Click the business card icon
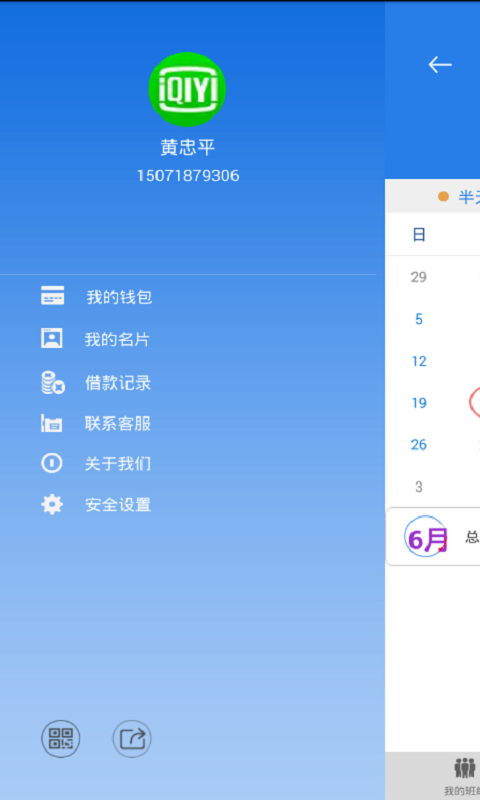This screenshot has width=480, height=800. (52, 338)
